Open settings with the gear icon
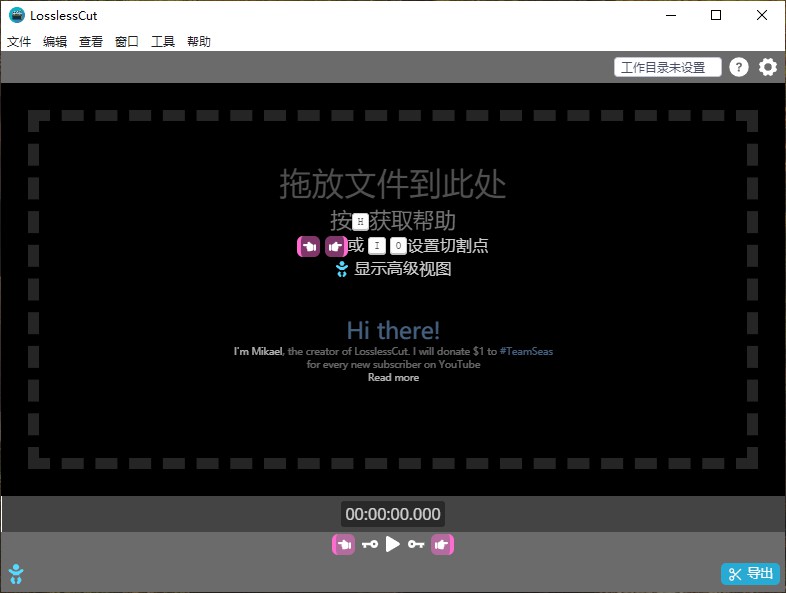Screen dimensions: 786x593 pos(767,67)
